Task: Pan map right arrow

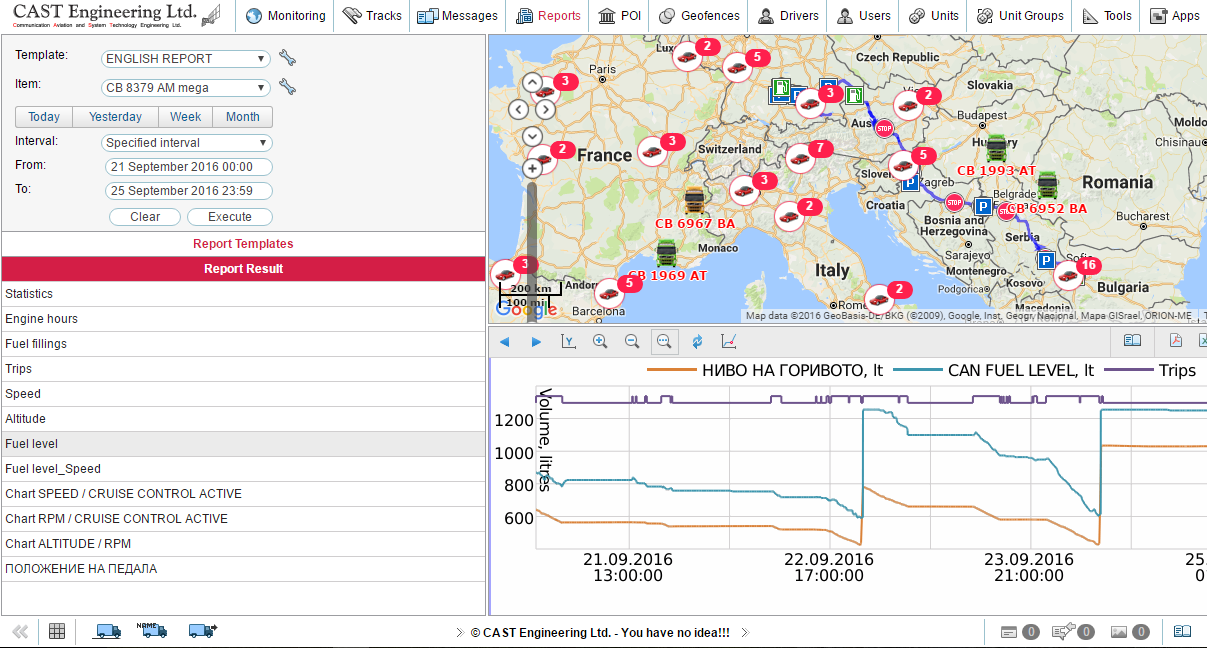Action: [546, 109]
